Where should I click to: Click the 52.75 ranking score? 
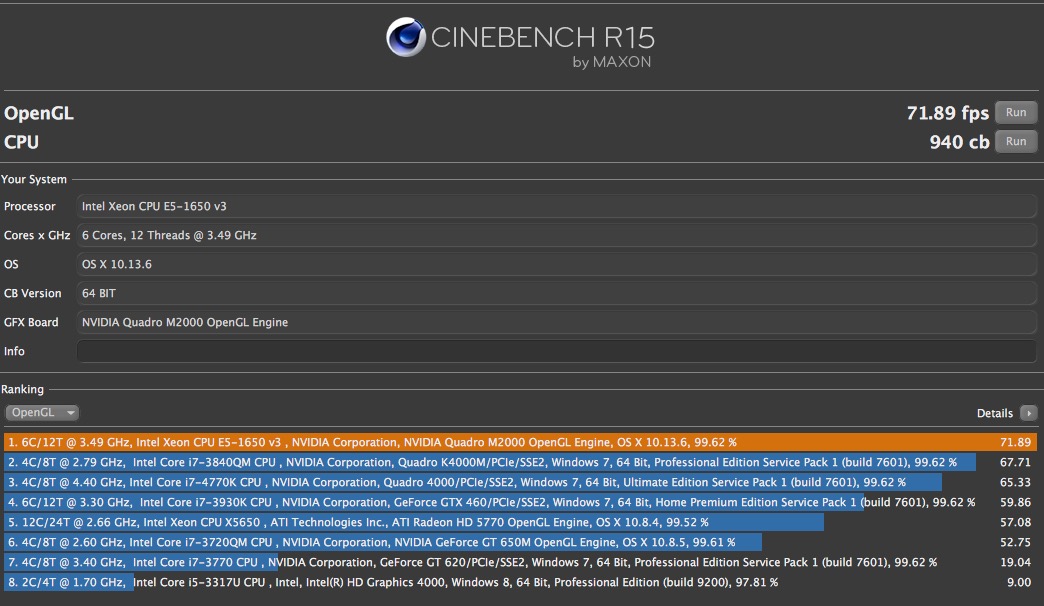(x=1015, y=542)
